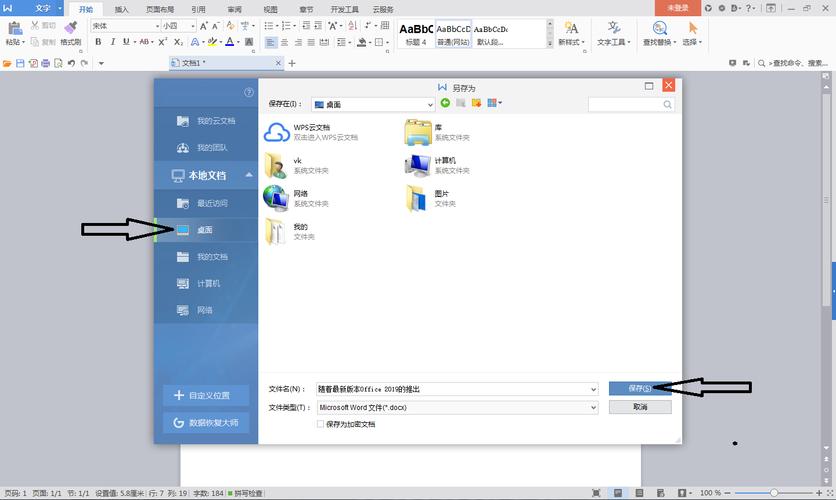Image resolution: width=836 pixels, height=500 pixels.
Task: Click the align left paragraph icon
Action: pyautogui.click(x=271, y=42)
